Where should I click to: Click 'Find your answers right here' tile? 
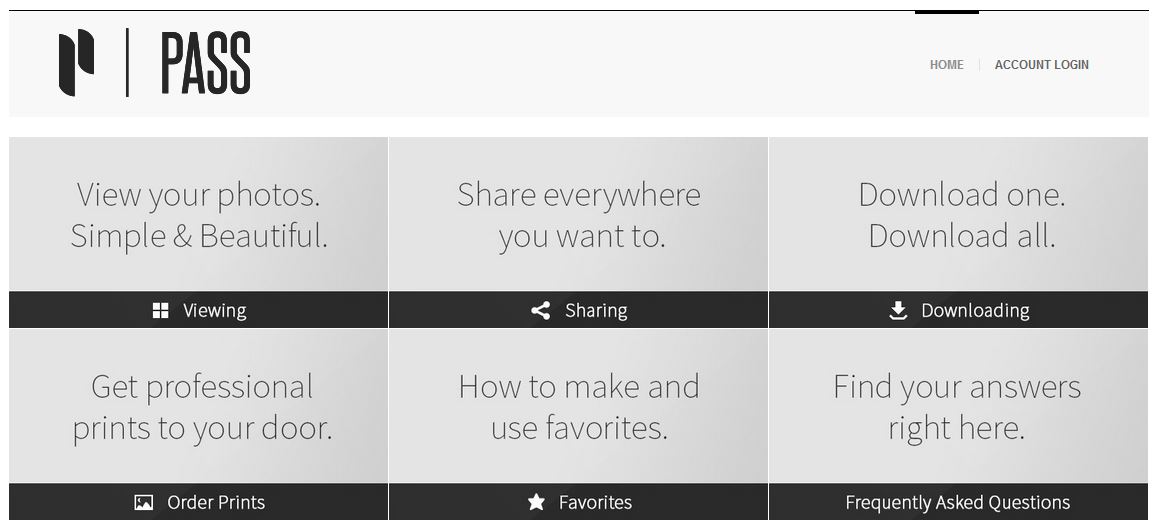point(957,407)
